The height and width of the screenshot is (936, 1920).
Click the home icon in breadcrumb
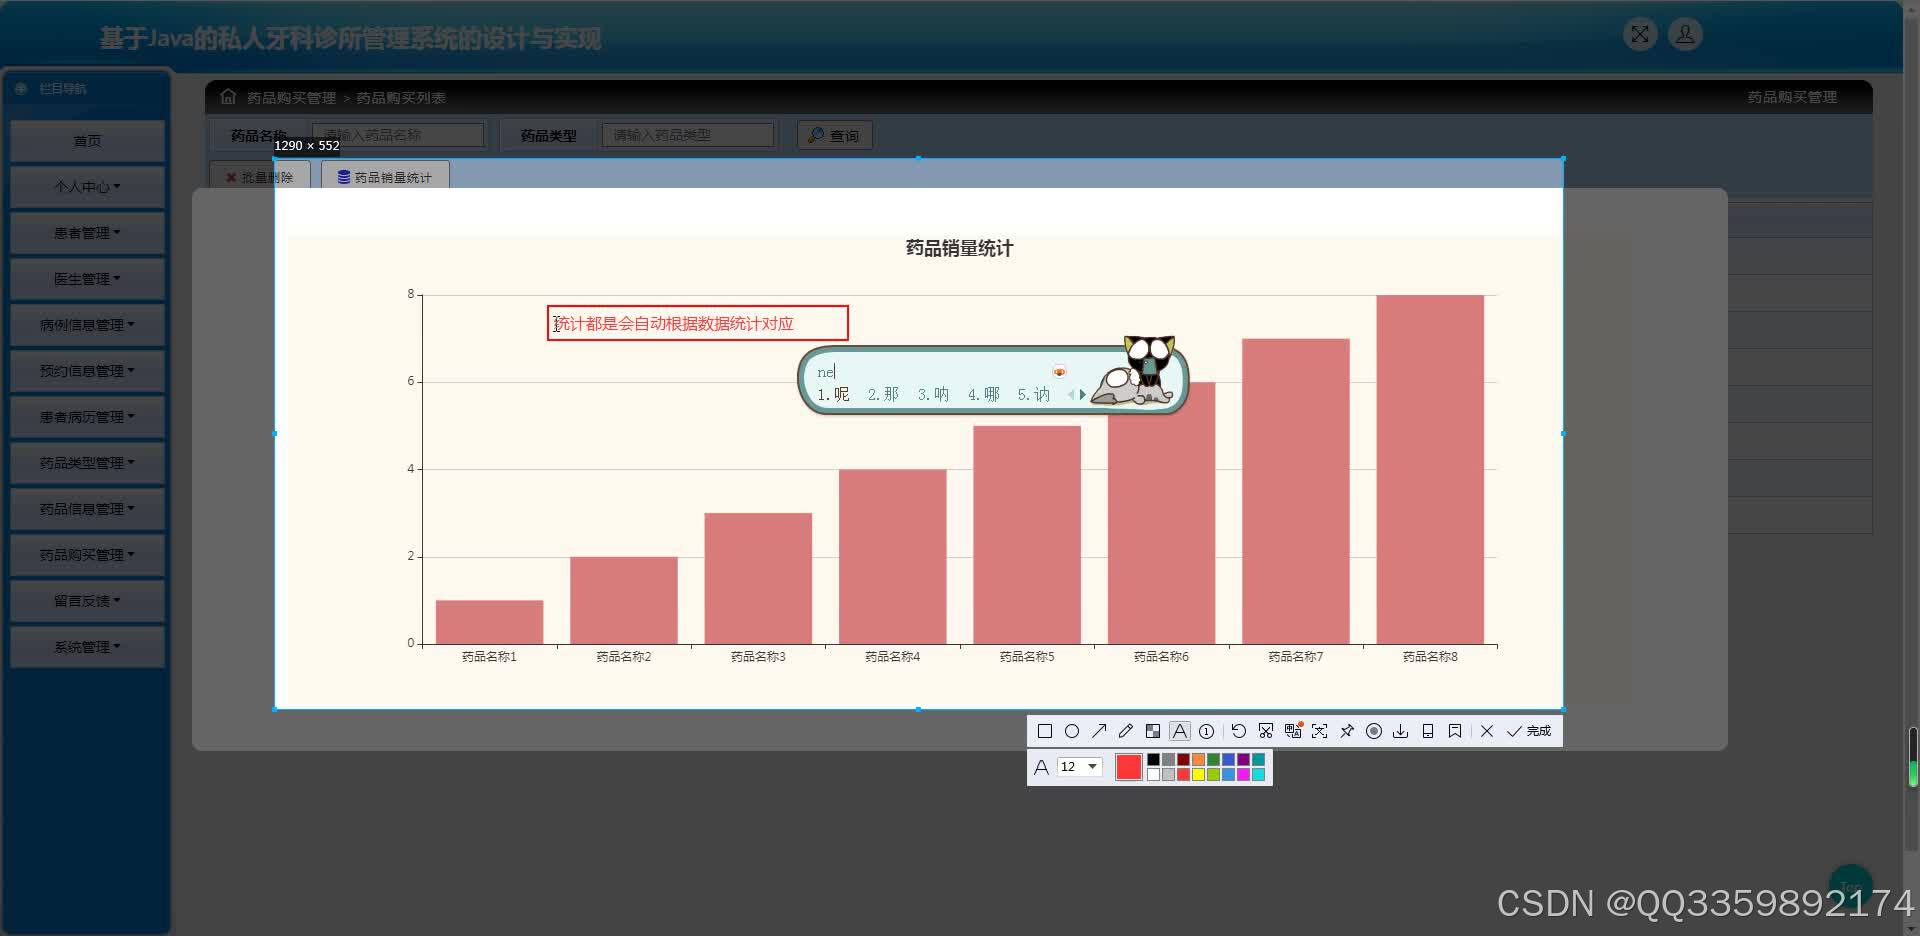[228, 97]
